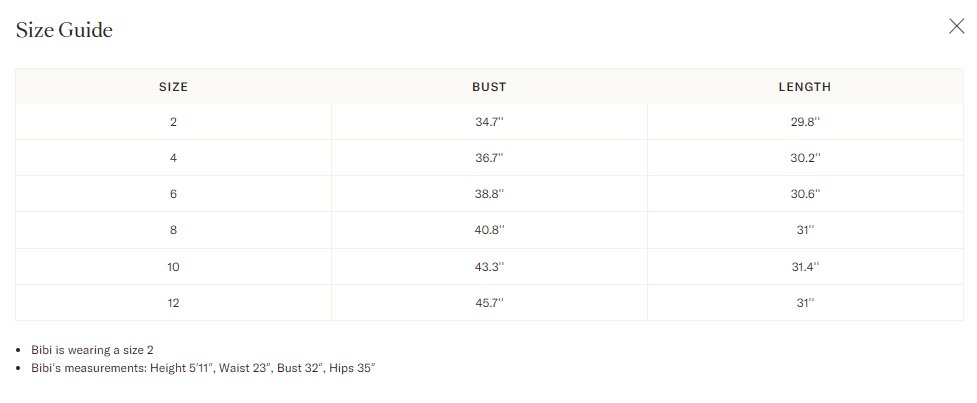Select the size 8 cell

click(173, 230)
